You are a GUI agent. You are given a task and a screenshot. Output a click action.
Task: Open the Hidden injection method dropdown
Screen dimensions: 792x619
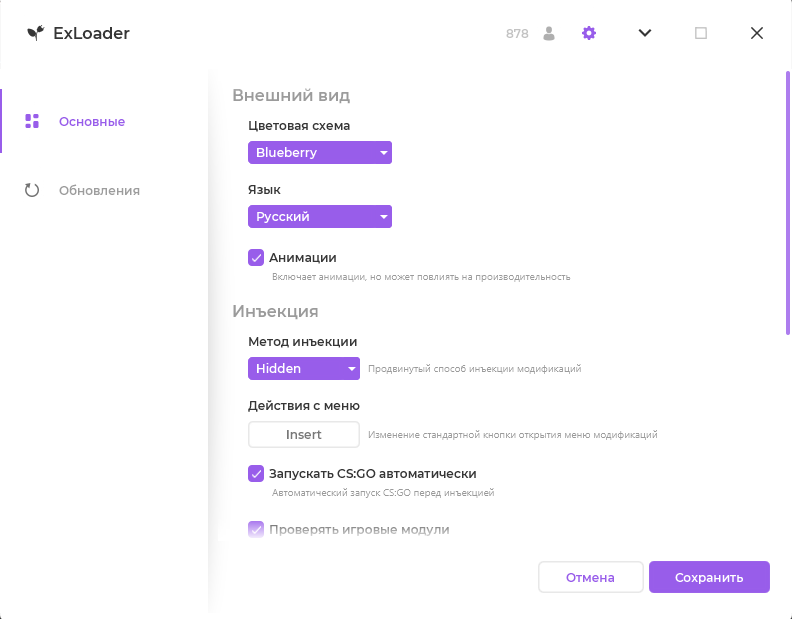pyautogui.click(x=304, y=368)
